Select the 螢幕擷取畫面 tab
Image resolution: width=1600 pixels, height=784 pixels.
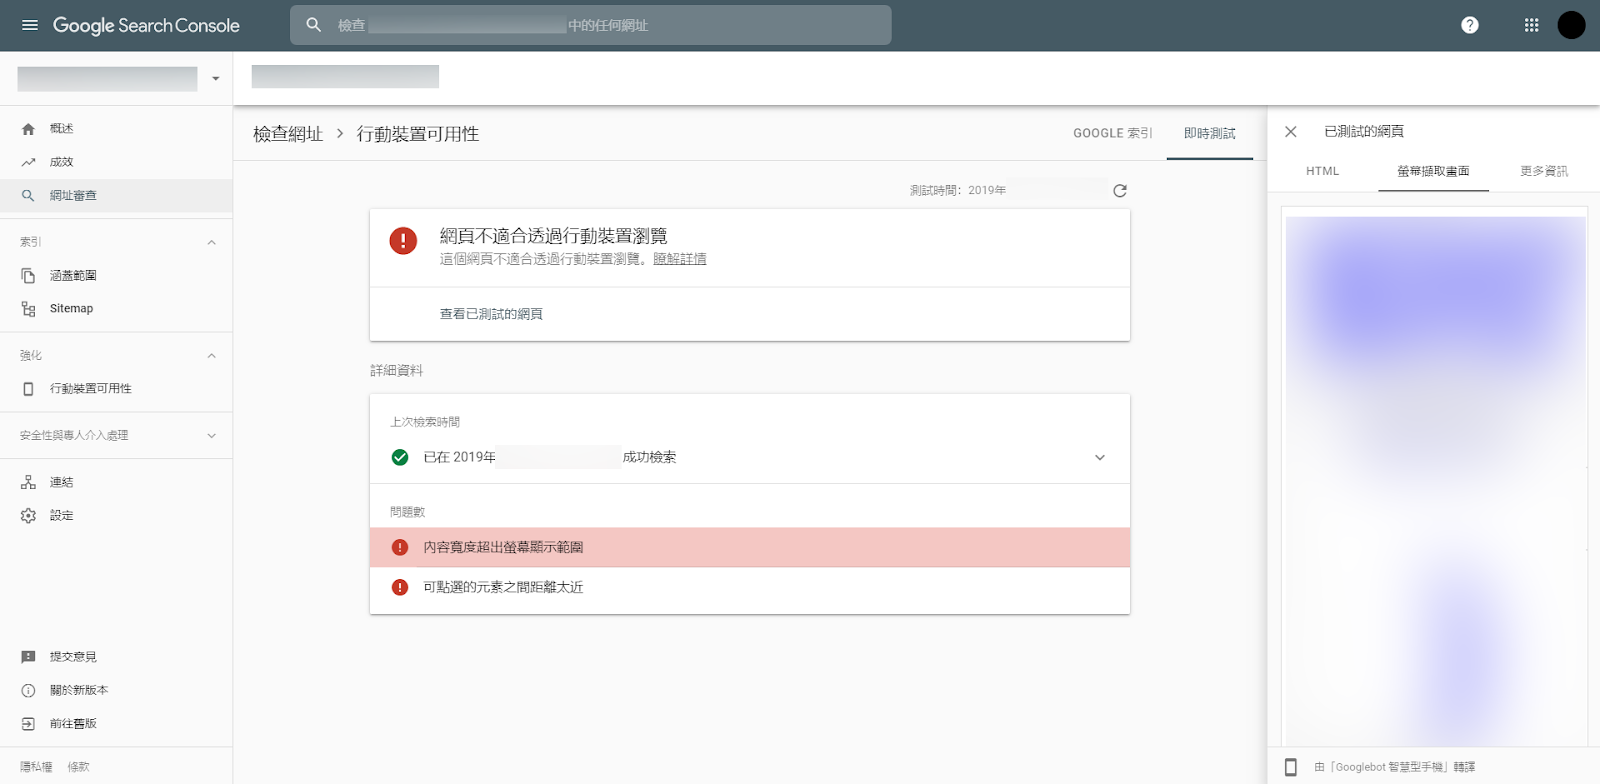1433,171
